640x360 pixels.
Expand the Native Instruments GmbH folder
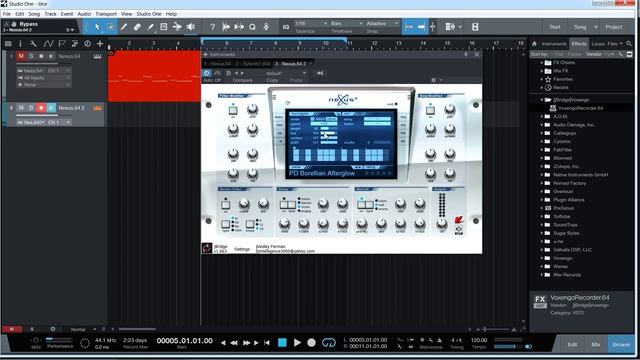[x=542, y=175]
